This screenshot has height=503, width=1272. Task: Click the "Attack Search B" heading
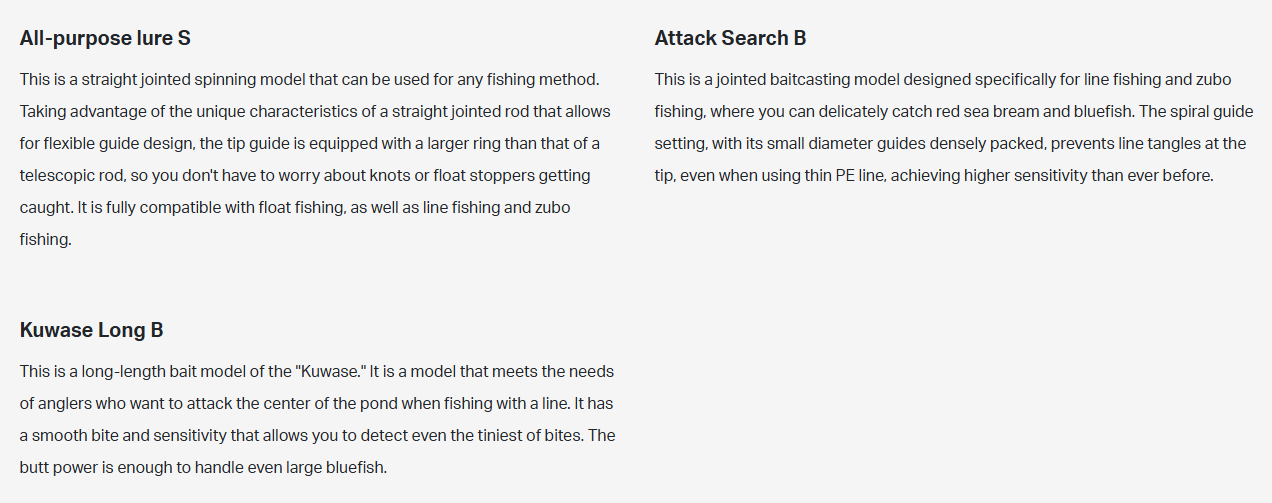coord(730,39)
